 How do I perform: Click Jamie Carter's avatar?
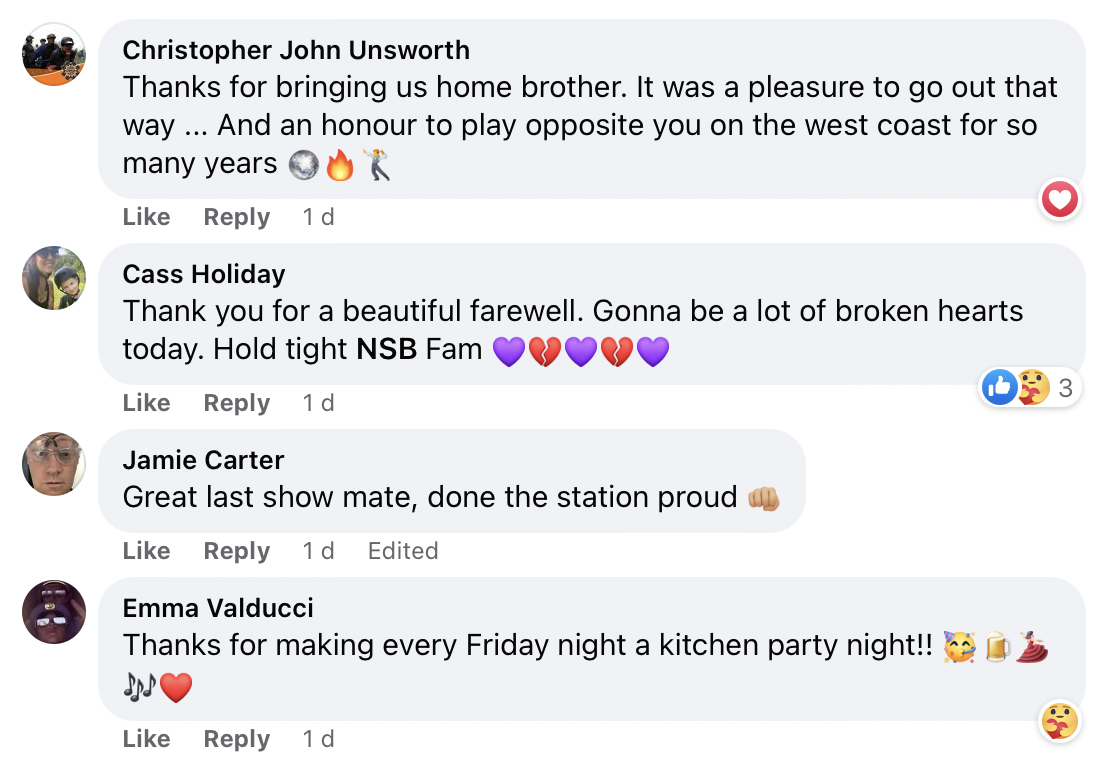click(54, 464)
